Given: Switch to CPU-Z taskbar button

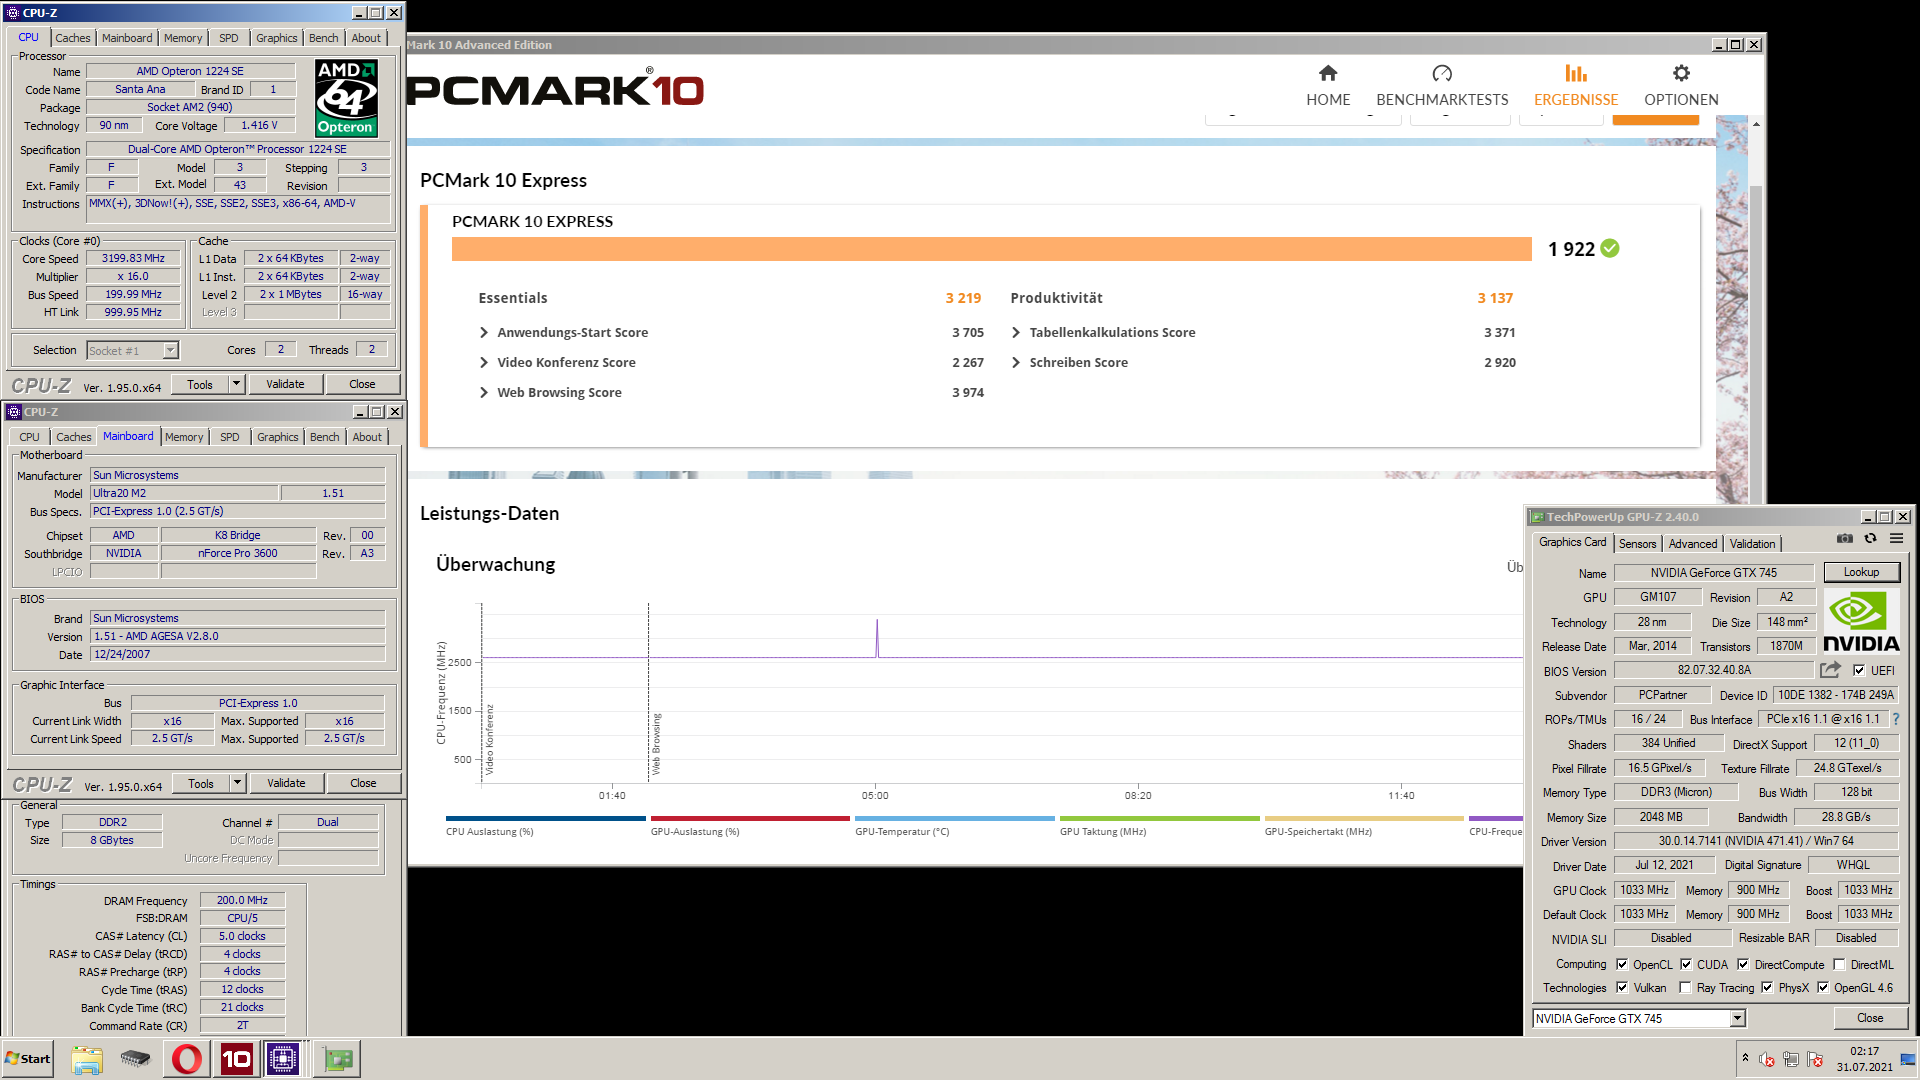Looking at the screenshot, I should 283,1059.
